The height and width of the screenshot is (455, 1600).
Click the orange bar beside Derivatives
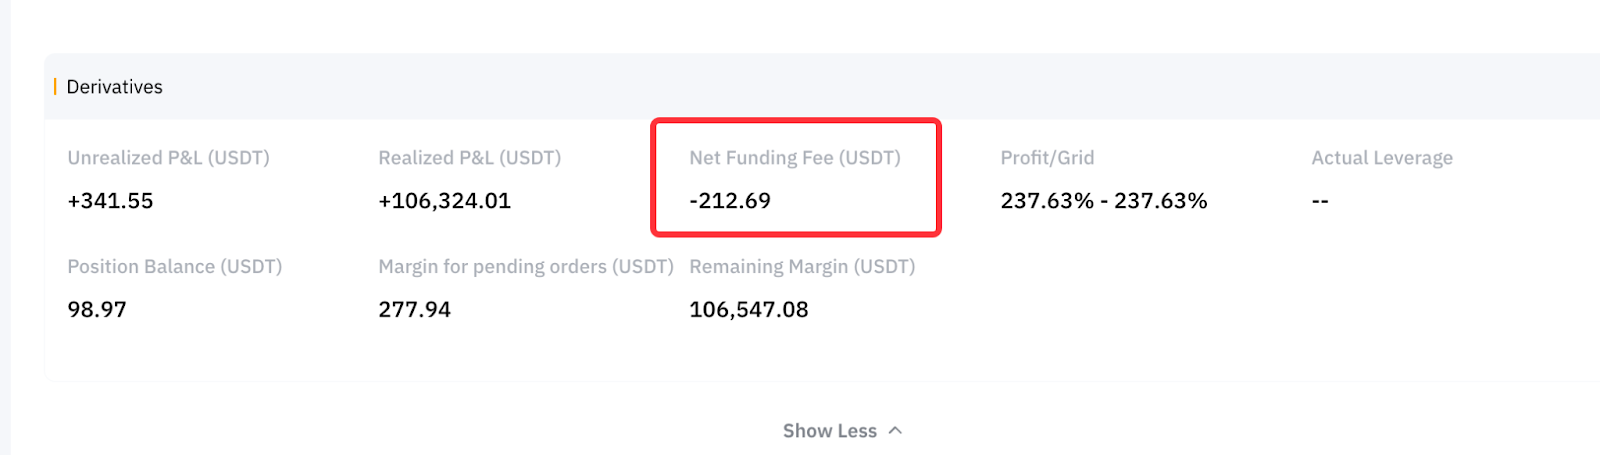pyautogui.click(x=55, y=87)
